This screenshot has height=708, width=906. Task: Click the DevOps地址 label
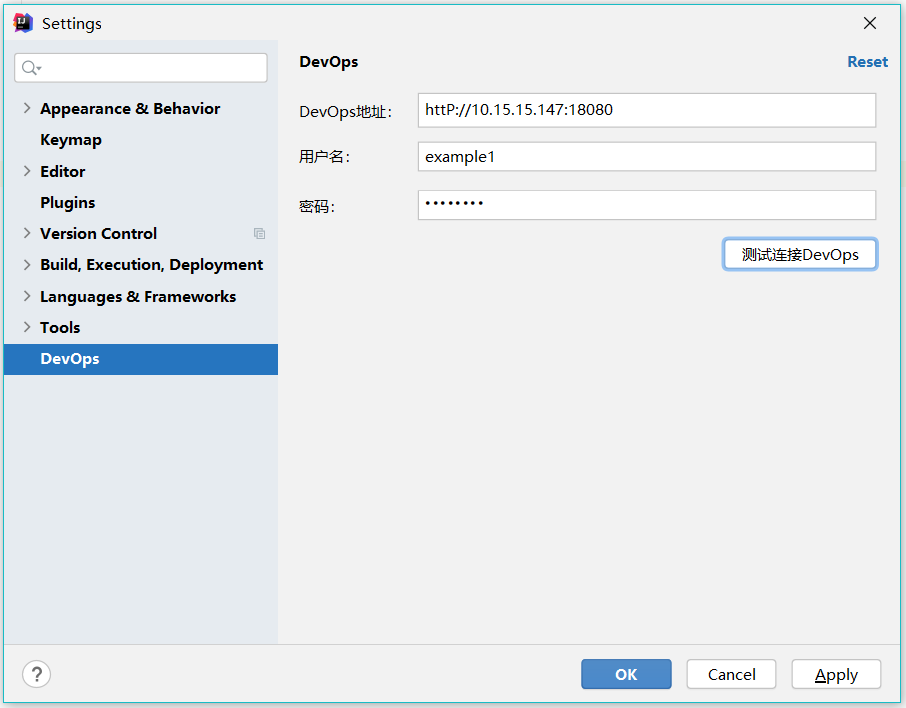tap(346, 112)
